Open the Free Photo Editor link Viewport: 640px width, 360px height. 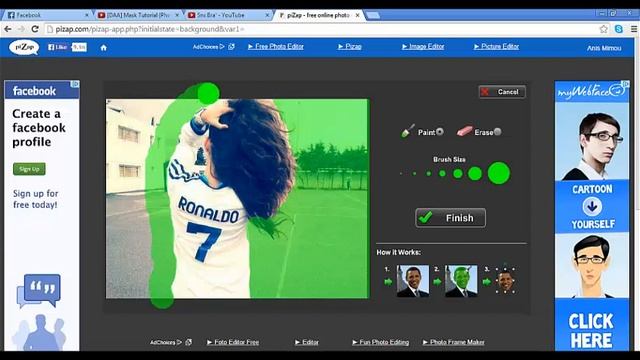[276, 47]
